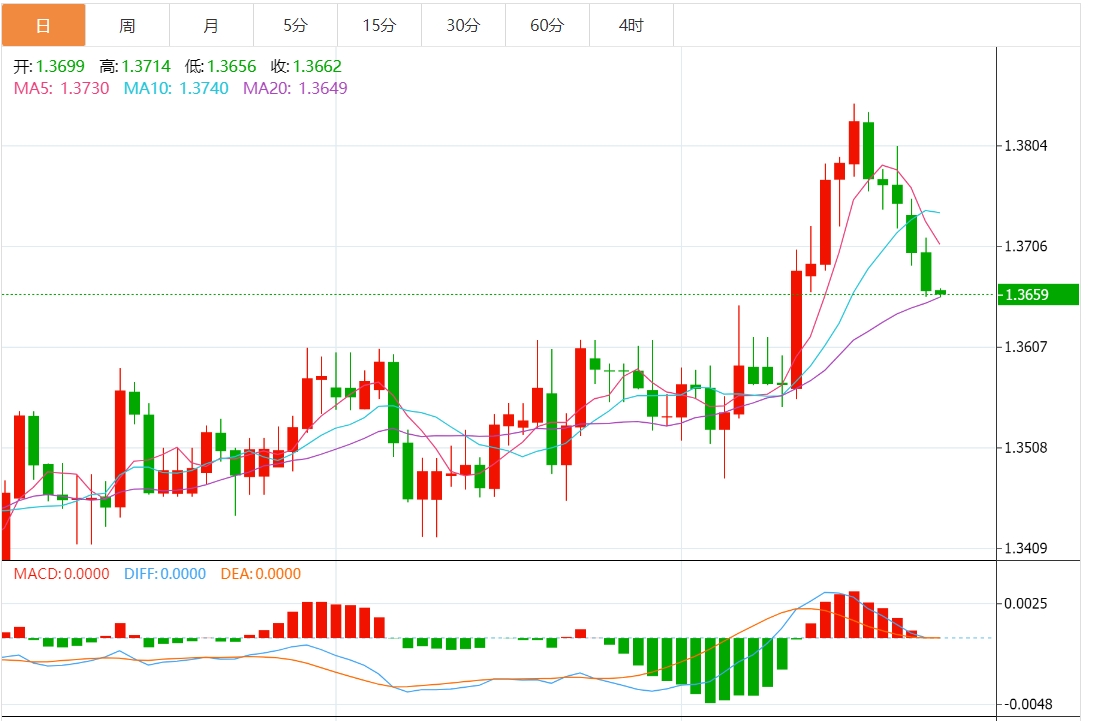Click the MACD: 0.0000 label

click(62, 574)
